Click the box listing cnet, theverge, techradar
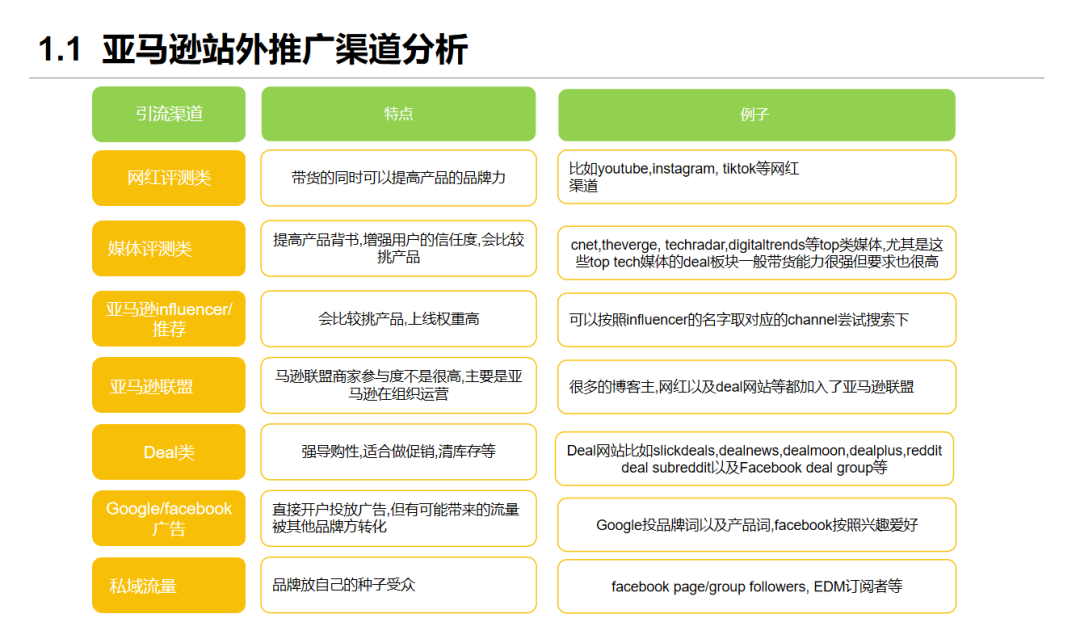The height and width of the screenshot is (622, 1080). tap(756, 253)
